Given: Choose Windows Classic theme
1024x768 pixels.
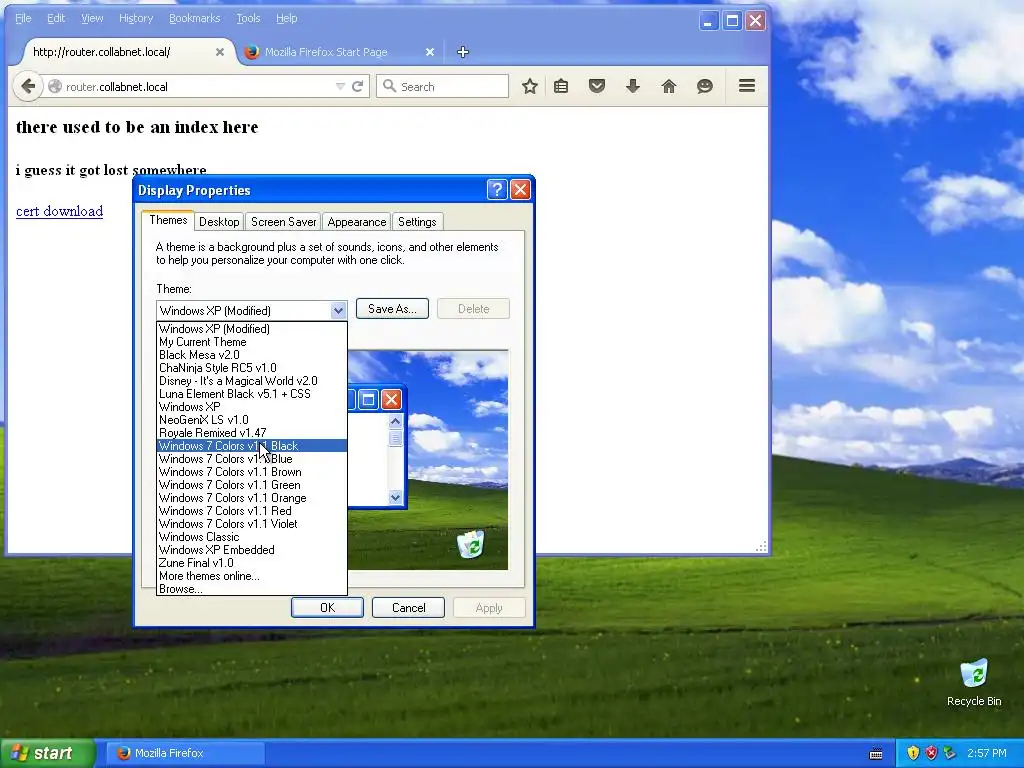Looking at the screenshot, I should 251,537.
